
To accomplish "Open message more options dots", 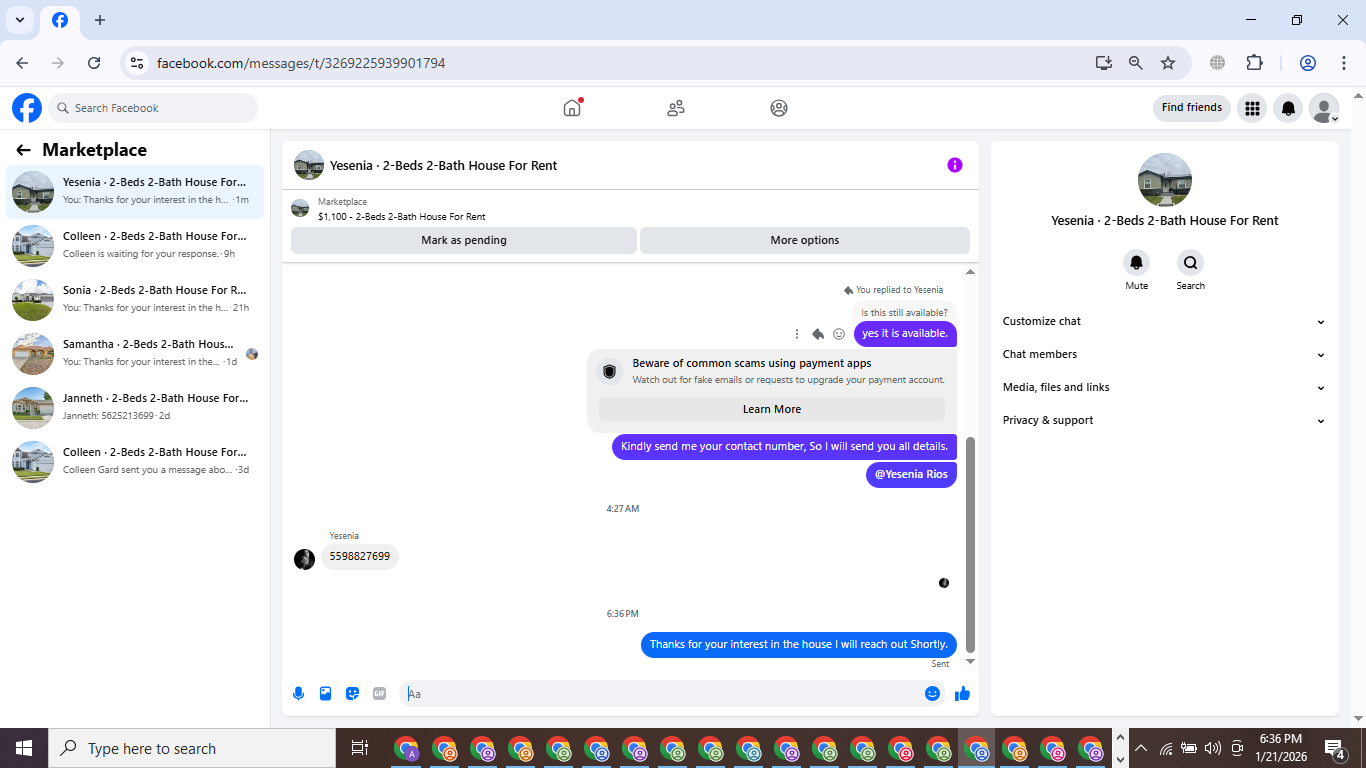I will pos(796,334).
